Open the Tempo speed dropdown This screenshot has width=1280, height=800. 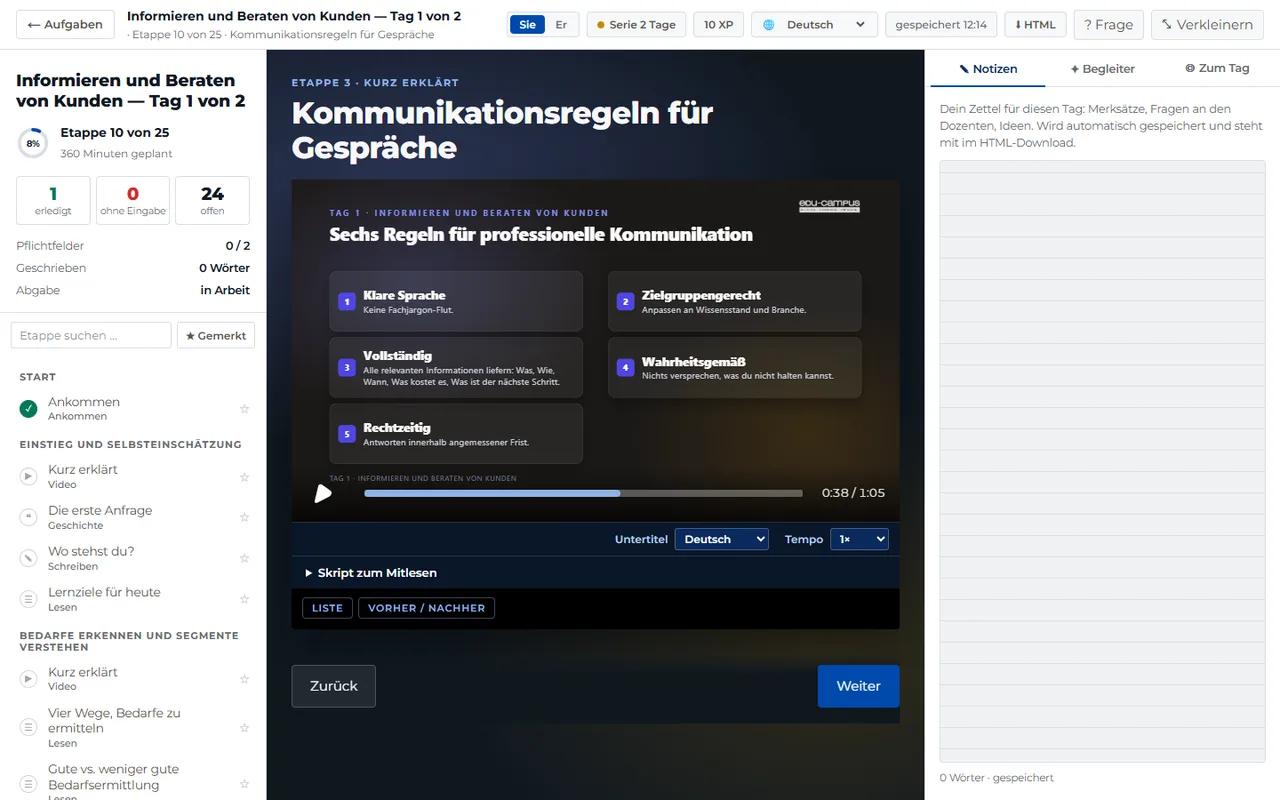pyautogui.click(x=859, y=539)
